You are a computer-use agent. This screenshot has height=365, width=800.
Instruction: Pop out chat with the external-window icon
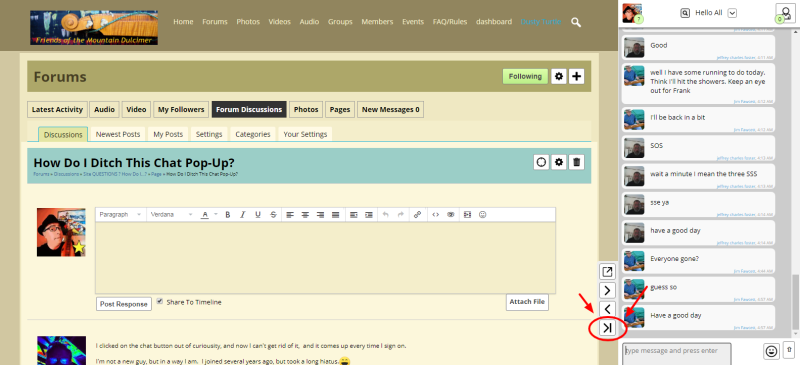pyautogui.click(x=607, y=272)
